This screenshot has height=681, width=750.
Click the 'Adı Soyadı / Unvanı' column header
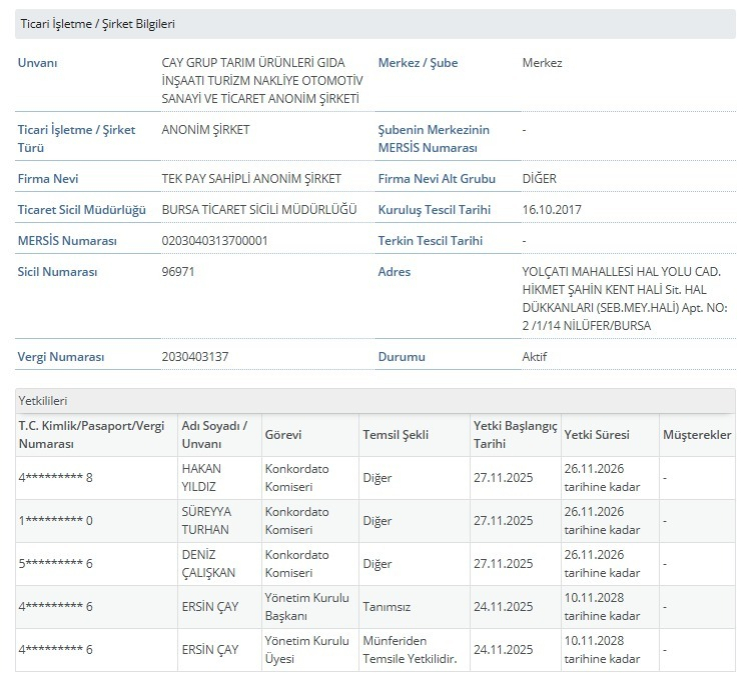tap(214, 435)
